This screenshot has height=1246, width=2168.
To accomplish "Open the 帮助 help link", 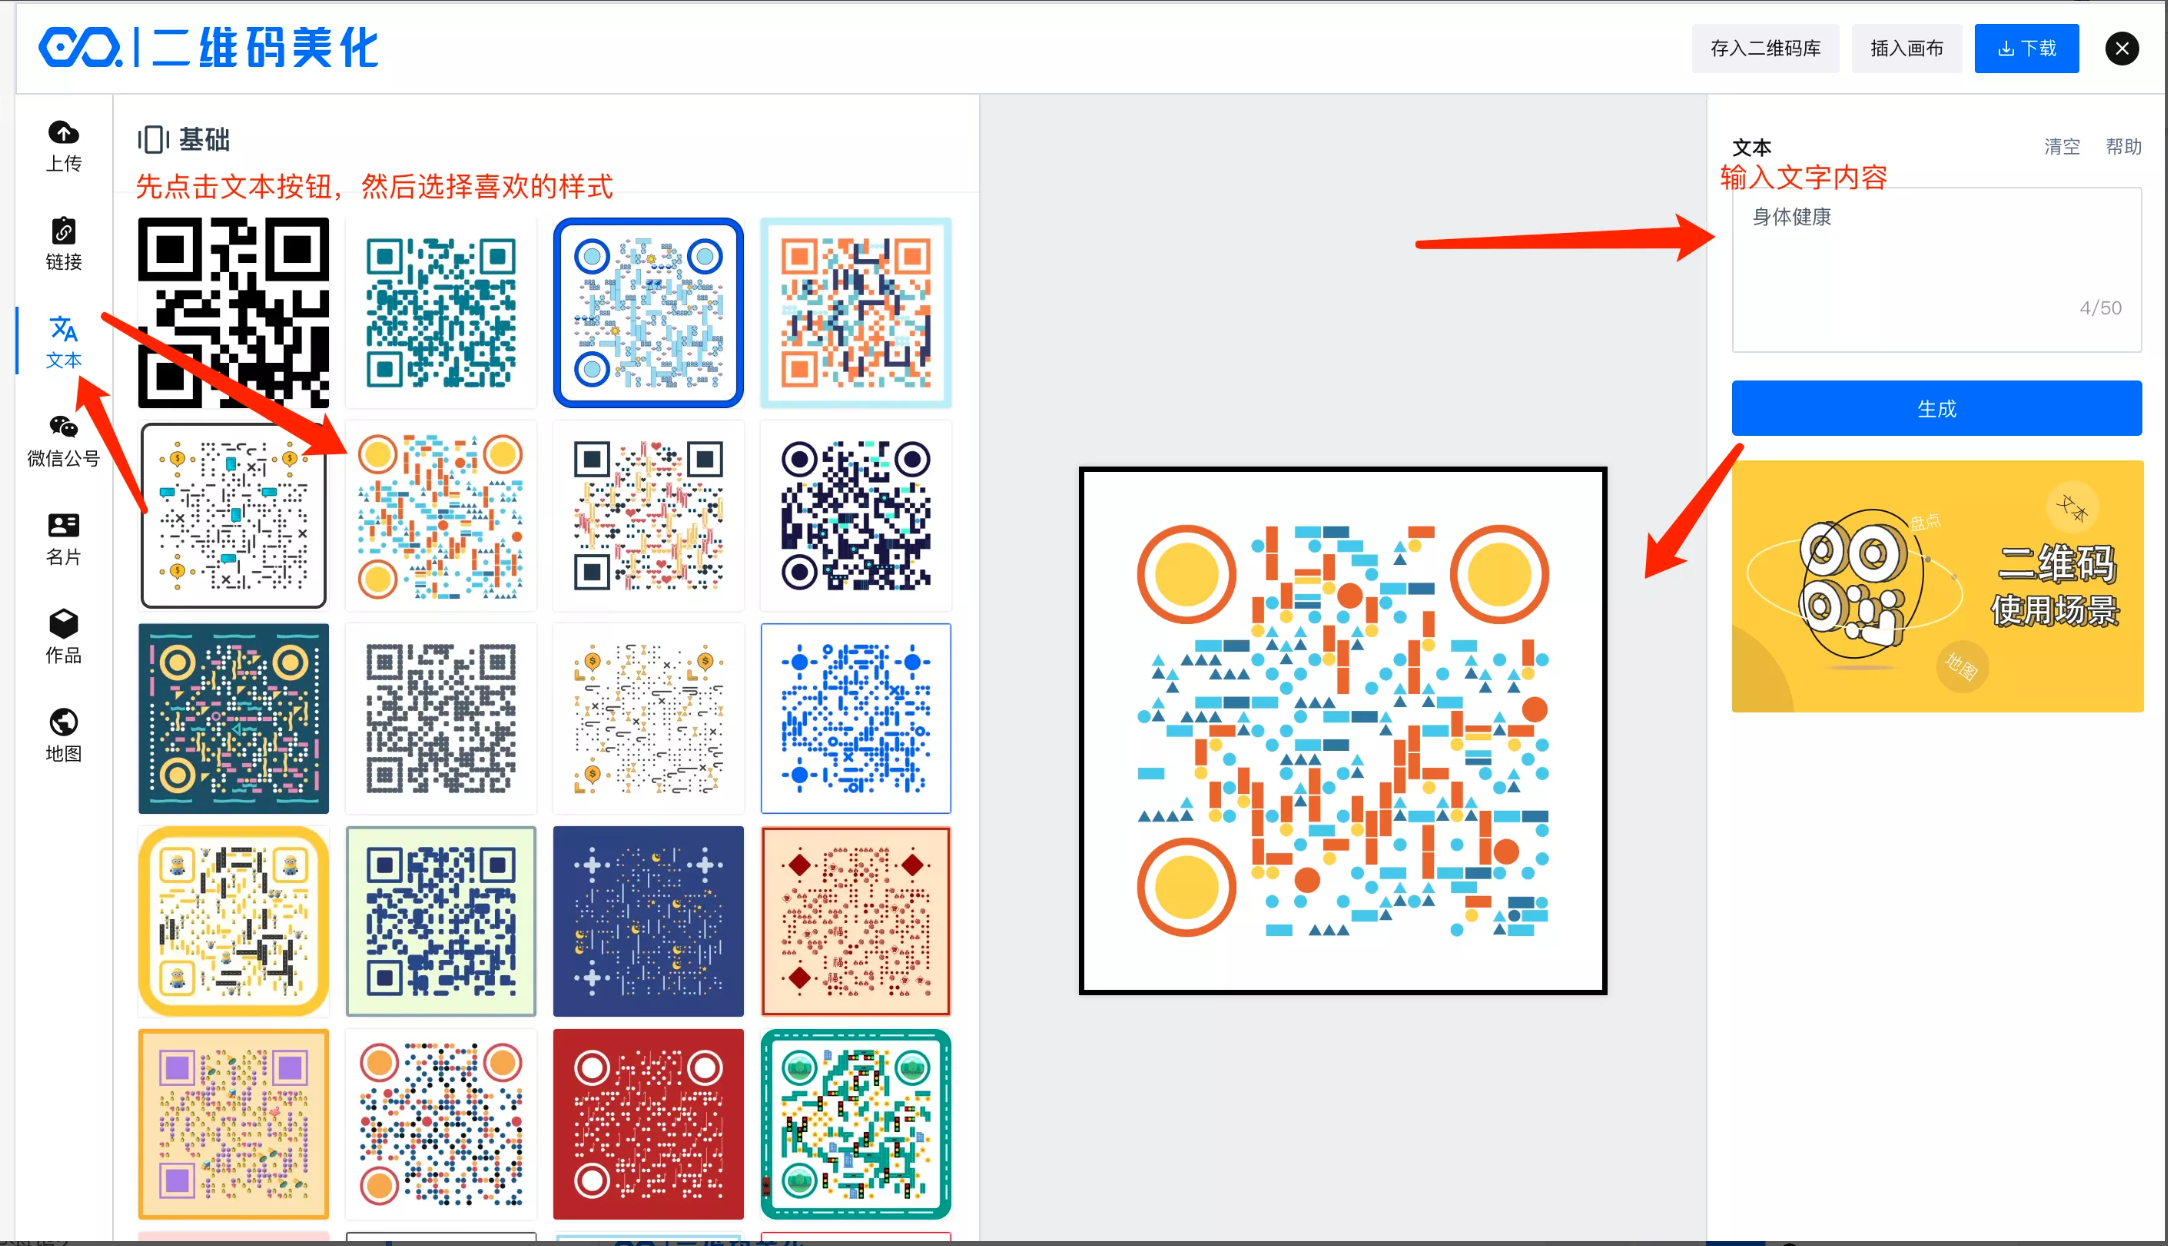I will pyautogui.click(x=2123, y=147).
